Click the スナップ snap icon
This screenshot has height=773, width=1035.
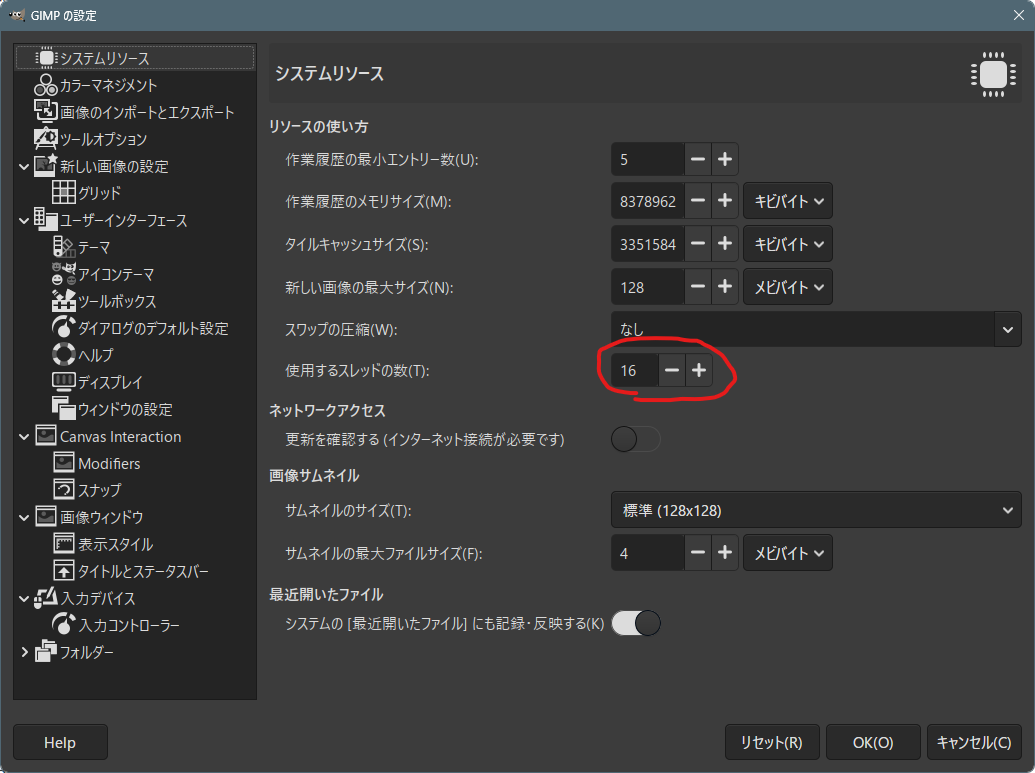click(x=64, y=490)
